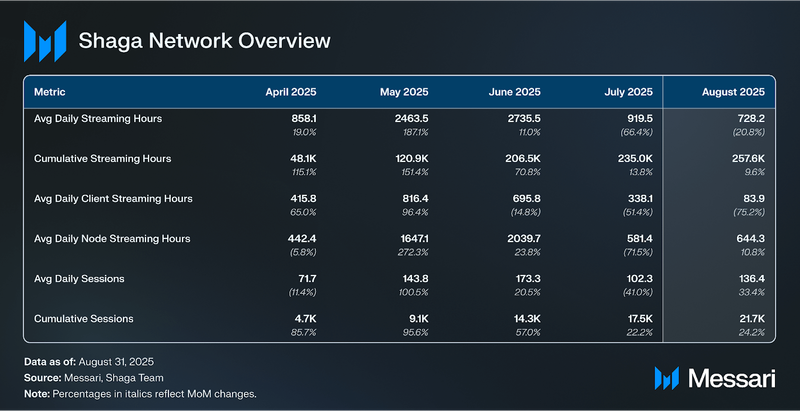Screen dimensions: 800x411
Task: Choose the July 2025 column header
Action: coord(629,91)
